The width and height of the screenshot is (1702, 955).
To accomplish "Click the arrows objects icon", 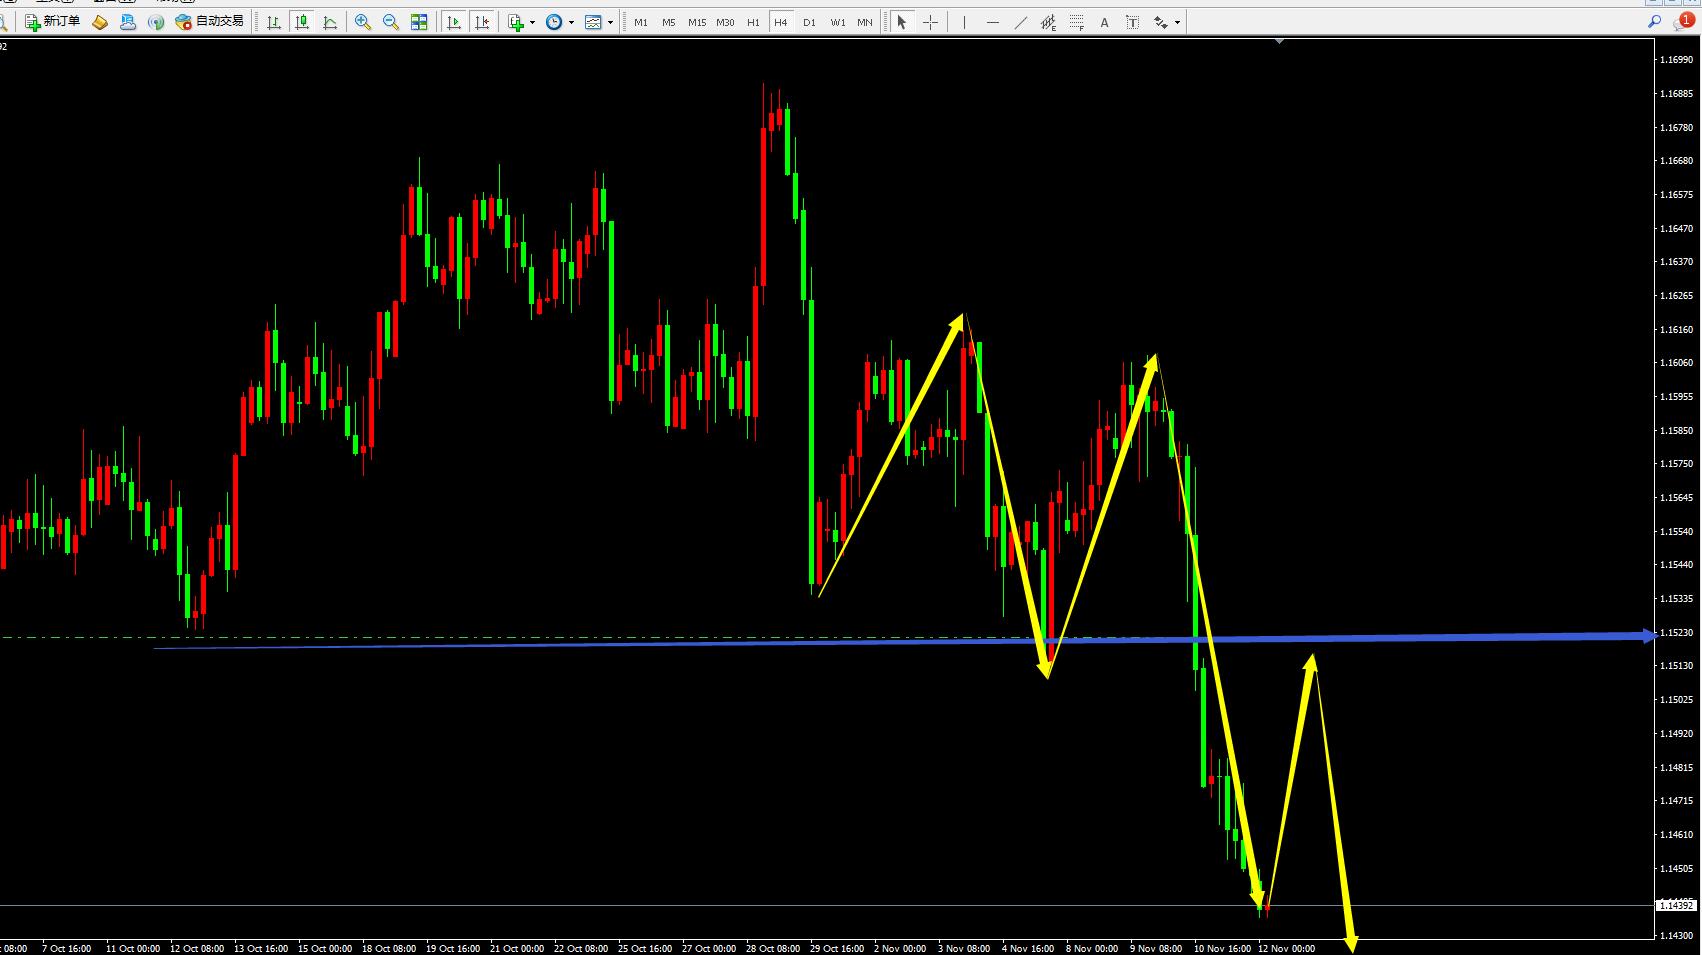I will 1160,21.
